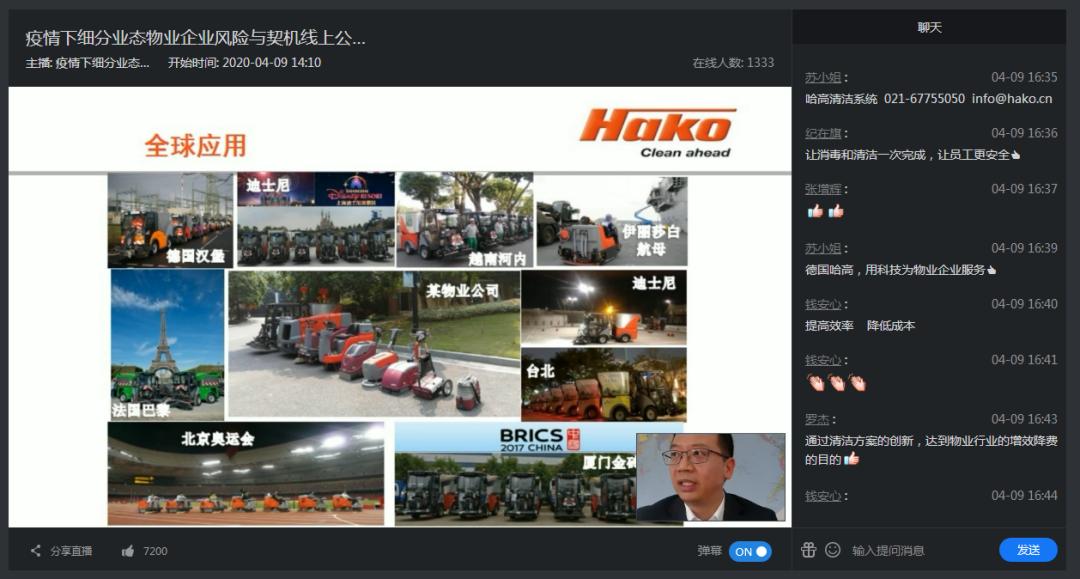Click the livestream title text
Screen dimensions: 1080x579
[x=195, y=37]
